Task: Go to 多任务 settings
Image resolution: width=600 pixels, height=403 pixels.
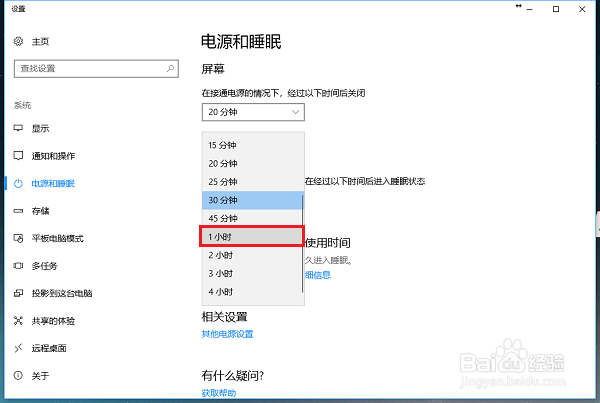Action: pos(44,266)
